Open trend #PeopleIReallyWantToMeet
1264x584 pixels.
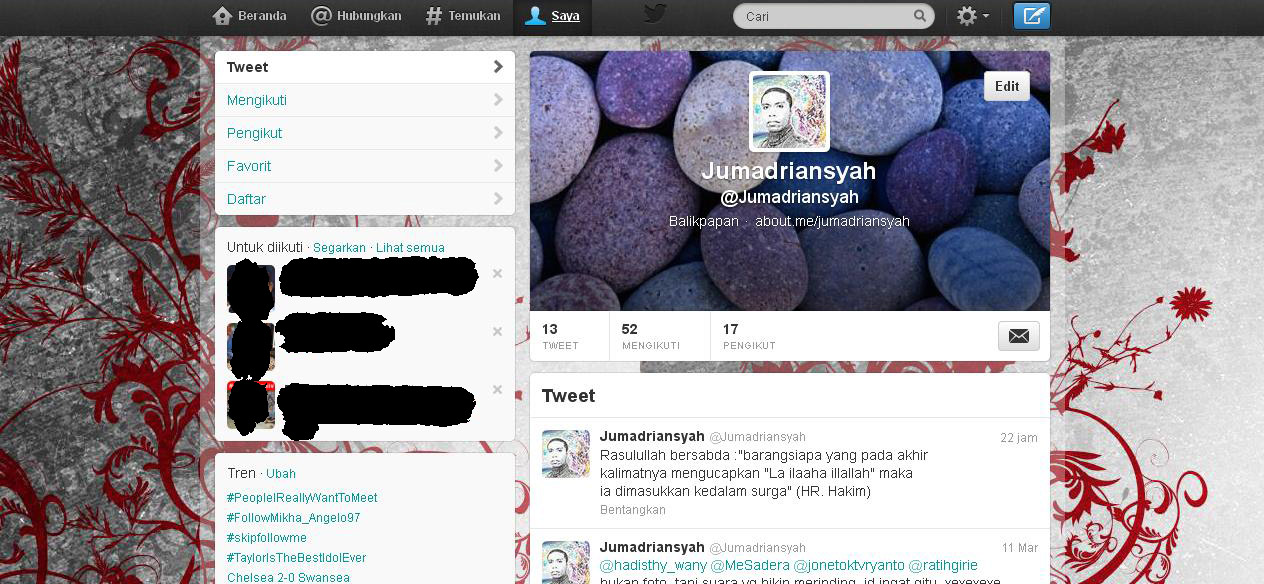coord(302,498)
